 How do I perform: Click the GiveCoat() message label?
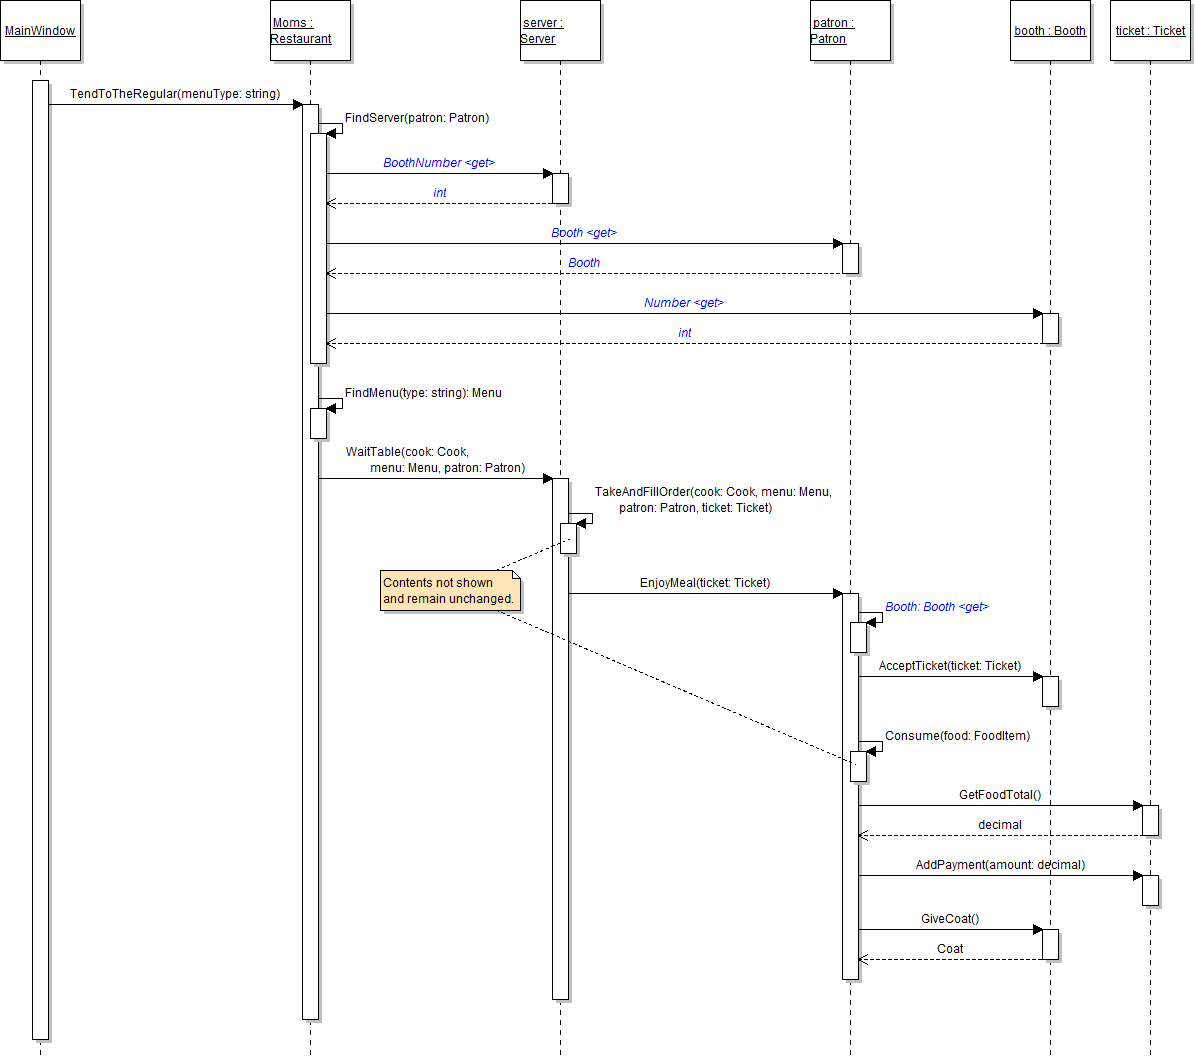pos(950,919)
